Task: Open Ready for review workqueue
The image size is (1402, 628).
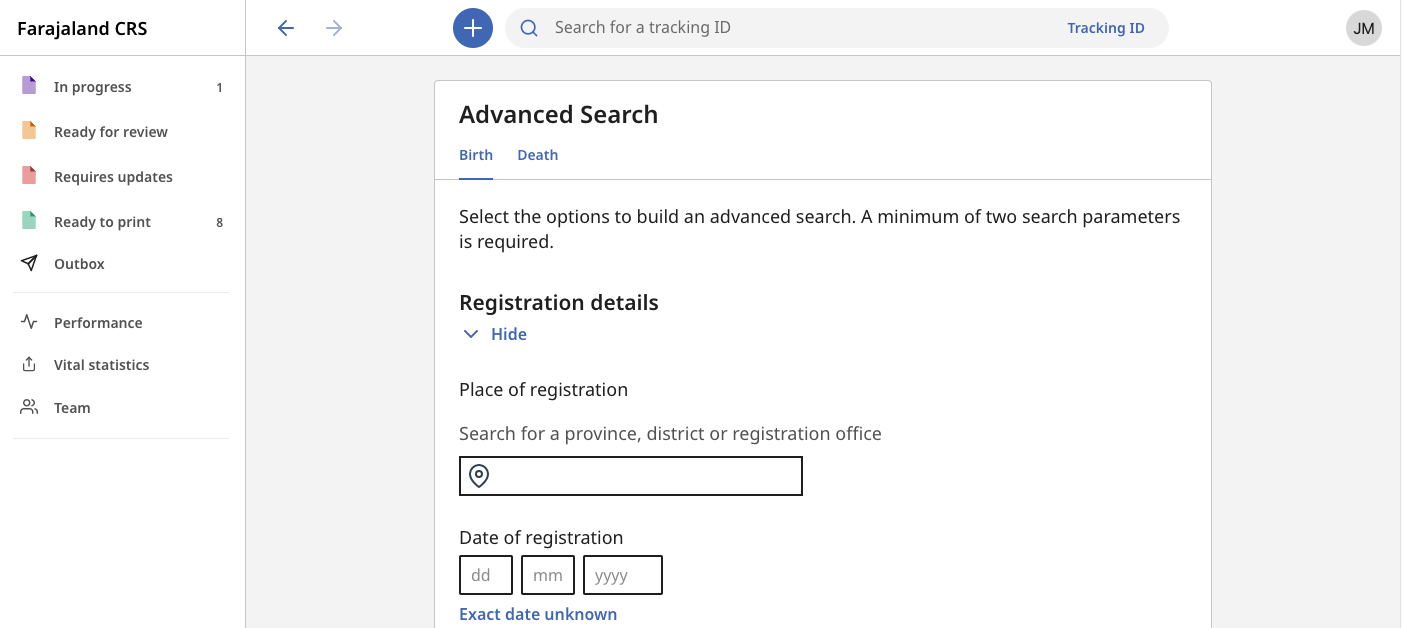Action: (110, 132)
